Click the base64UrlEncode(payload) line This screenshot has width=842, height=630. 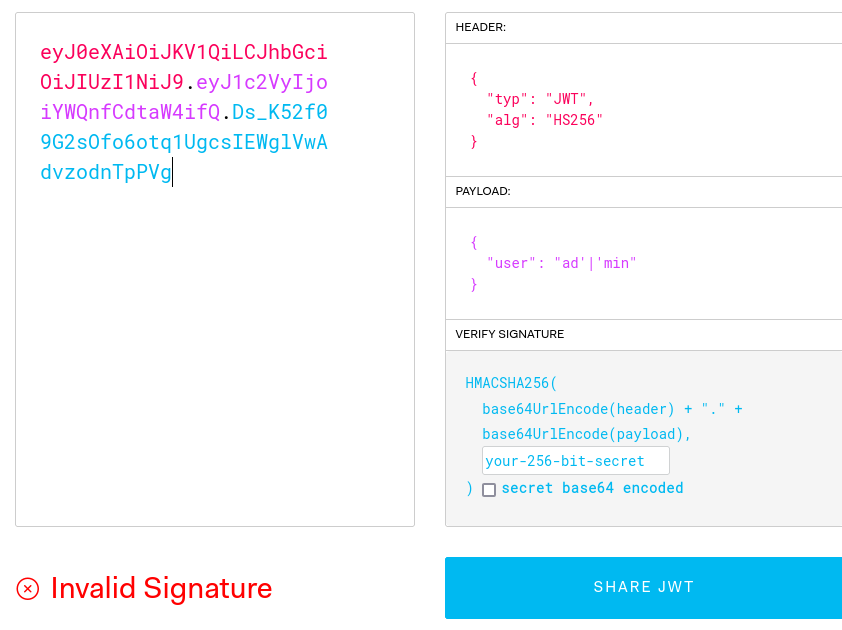coord(586,434)
